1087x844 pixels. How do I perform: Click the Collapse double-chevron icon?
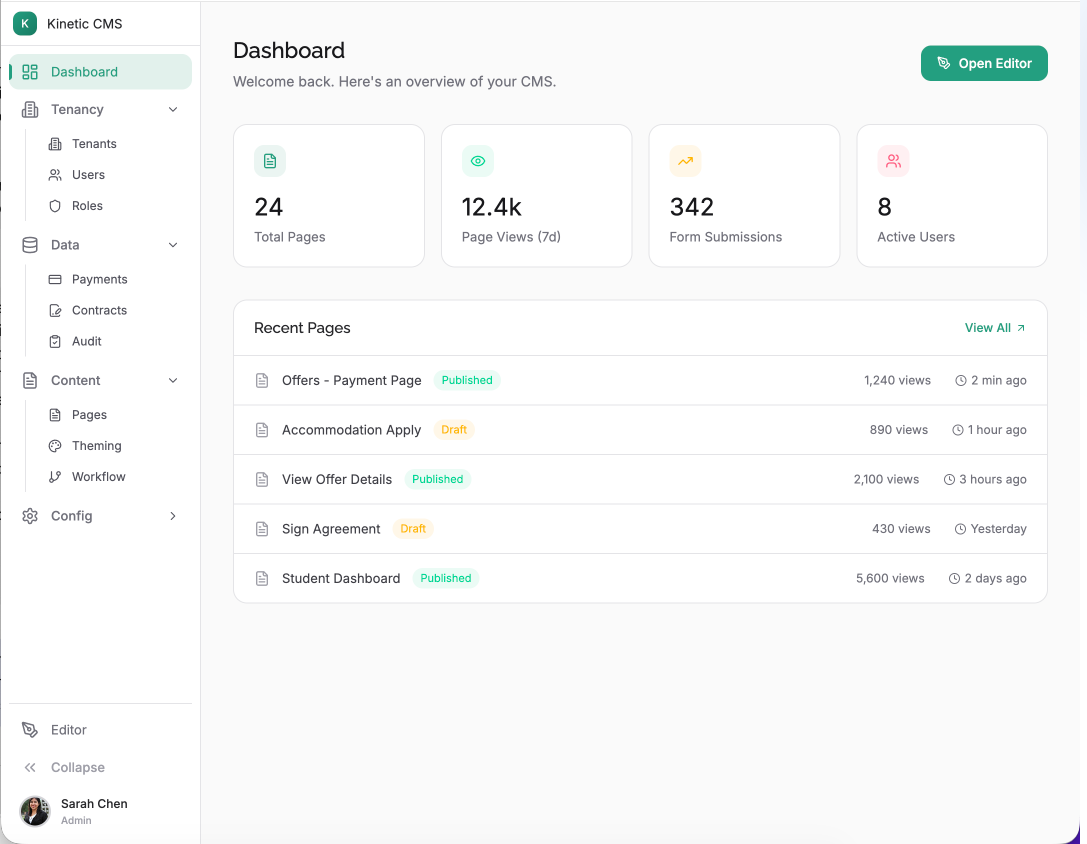[x=30, y=767]
